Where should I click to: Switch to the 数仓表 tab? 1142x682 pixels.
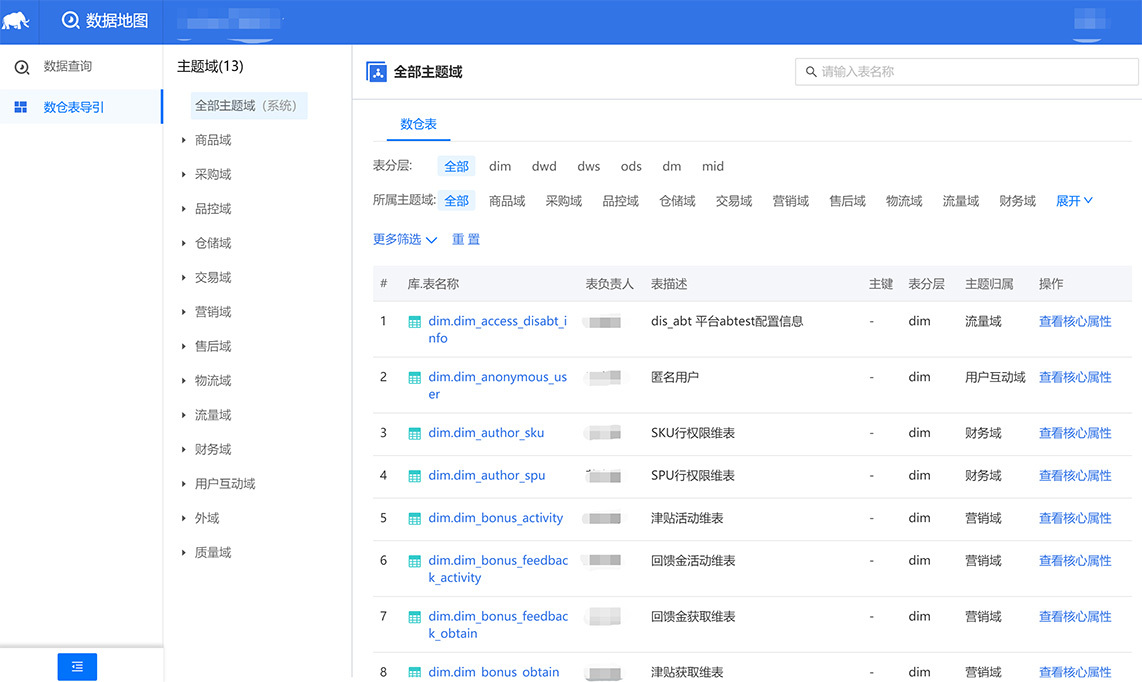pos(418,125)
